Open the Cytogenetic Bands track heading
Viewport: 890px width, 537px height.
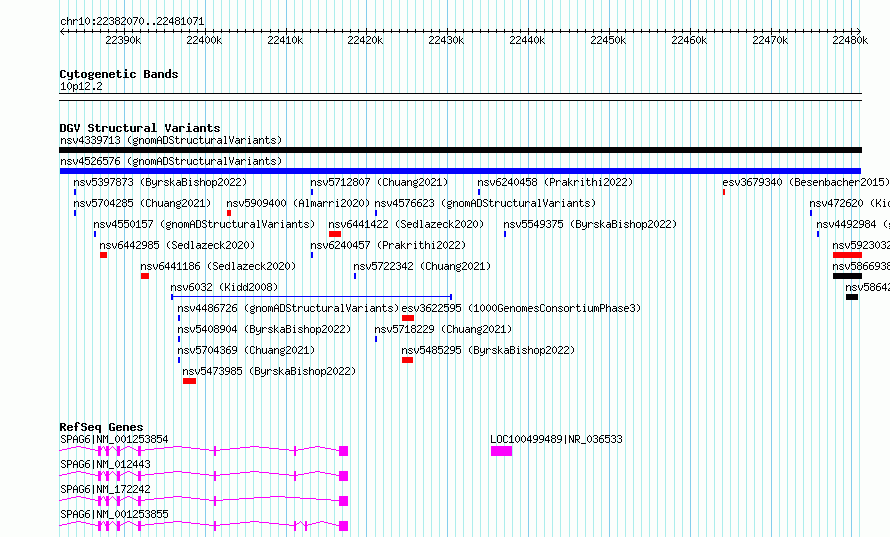[119, 74]
